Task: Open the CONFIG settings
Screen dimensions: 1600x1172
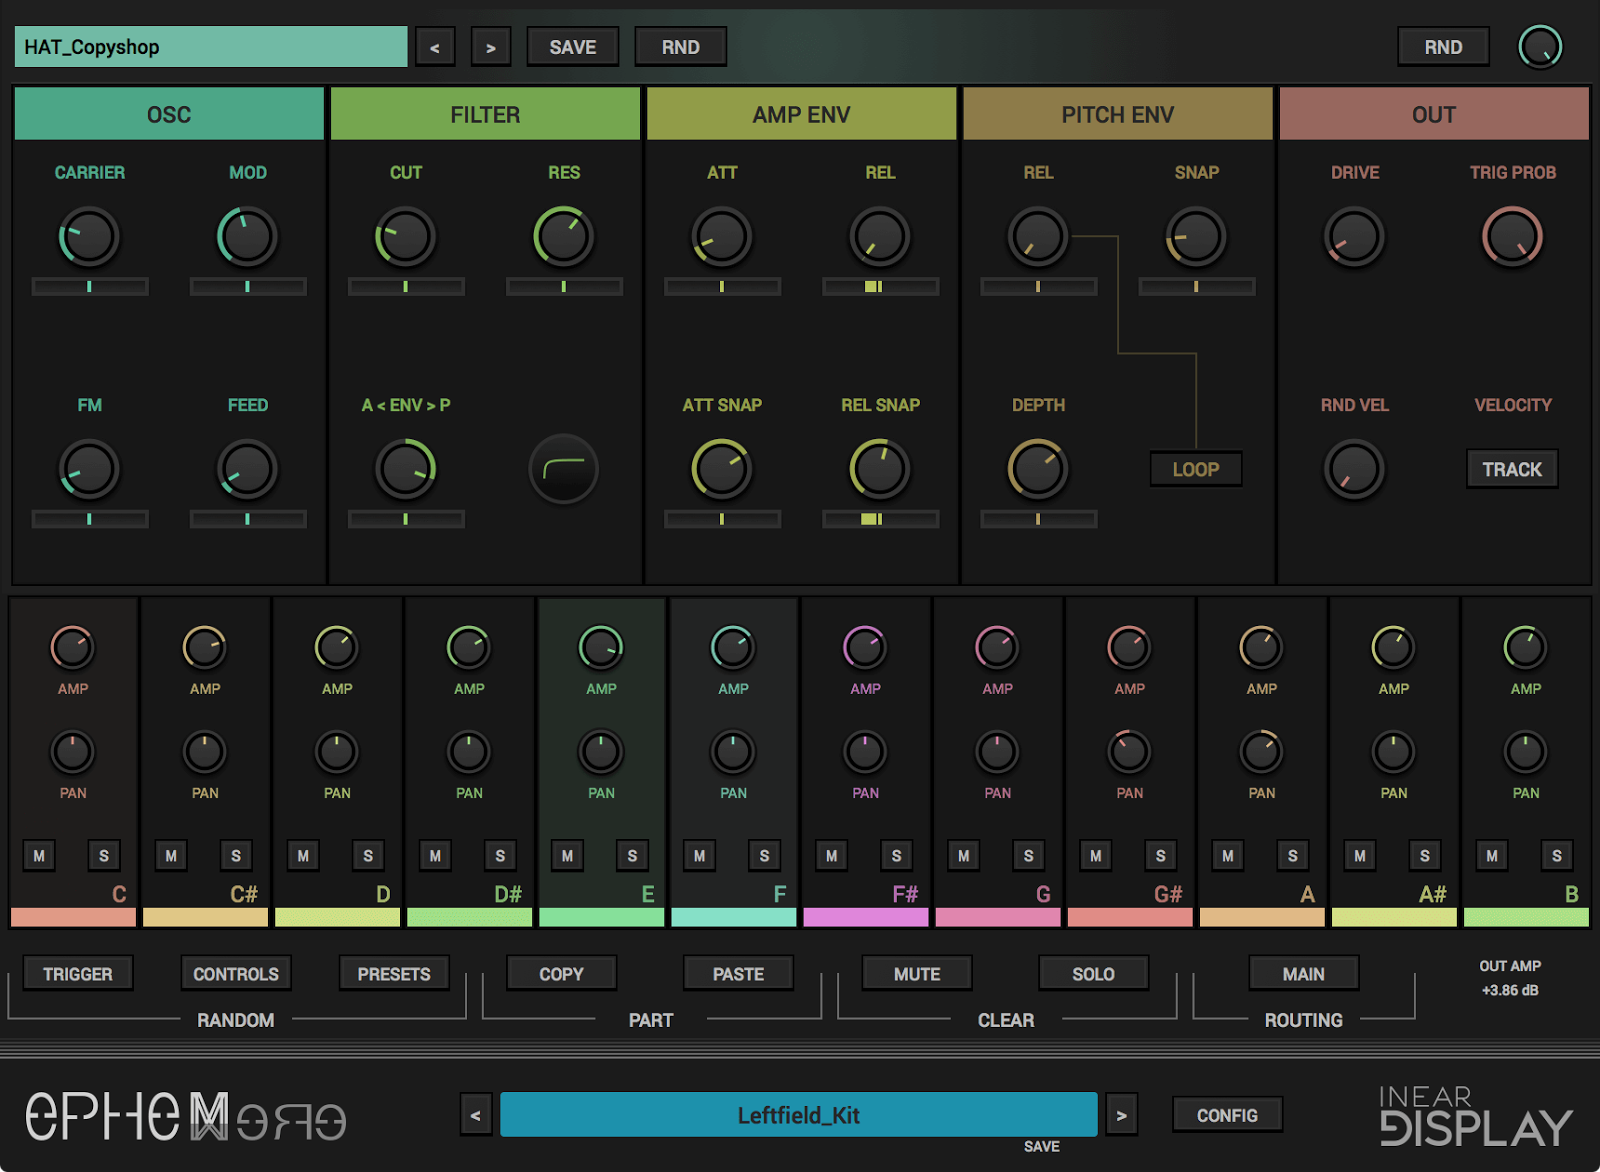Action: pos(1227,1115)
